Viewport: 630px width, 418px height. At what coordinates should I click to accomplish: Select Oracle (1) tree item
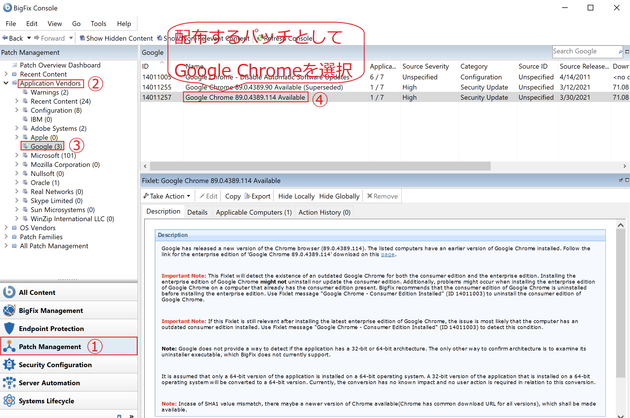click(45, 182)
